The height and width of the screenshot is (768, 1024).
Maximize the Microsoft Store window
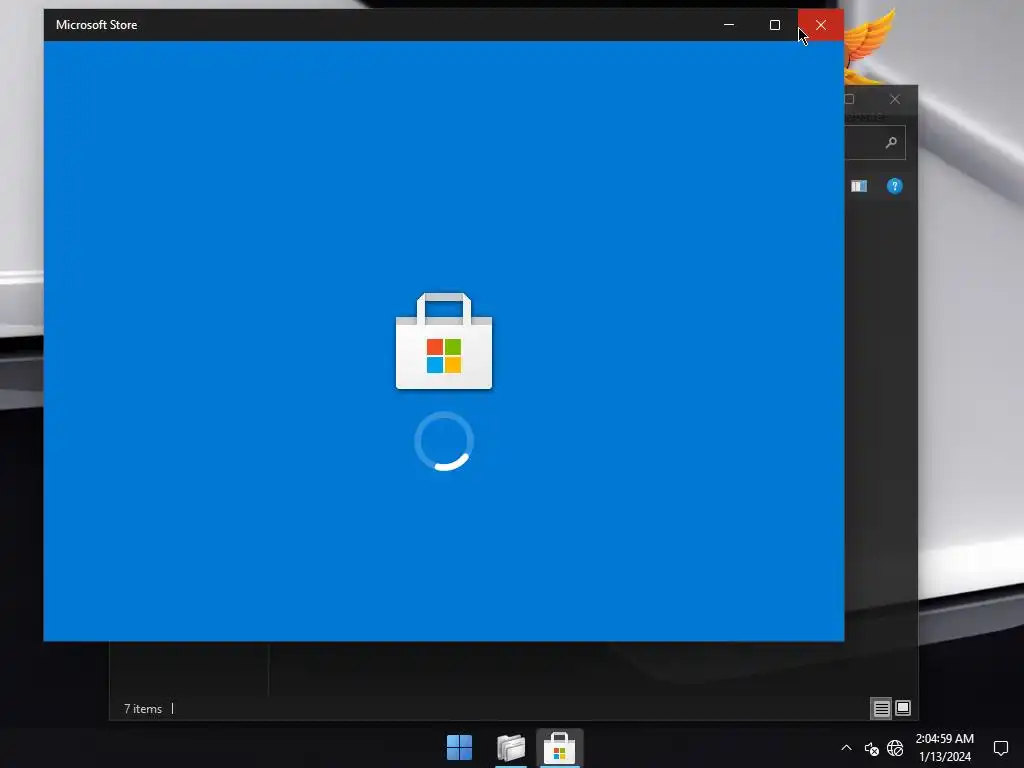click(x=775, y=25)
